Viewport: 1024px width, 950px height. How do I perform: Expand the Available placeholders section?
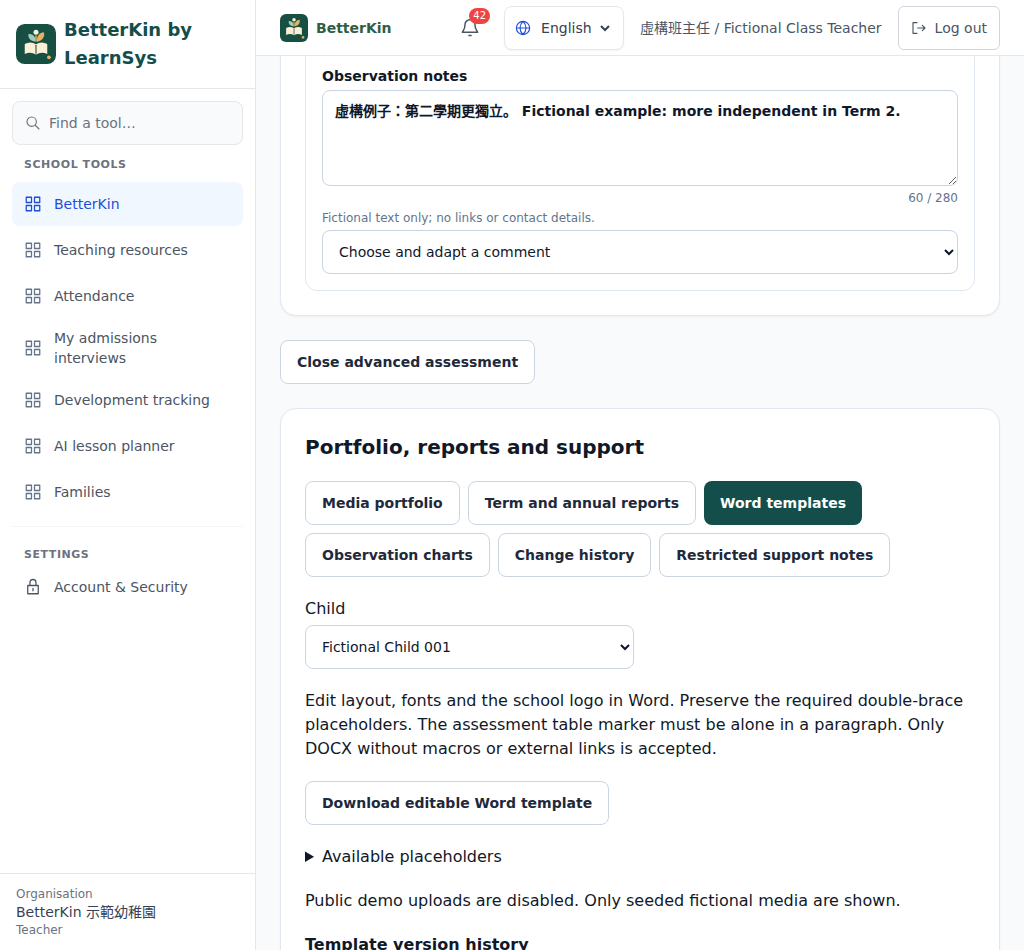click(x=404, y=857)
